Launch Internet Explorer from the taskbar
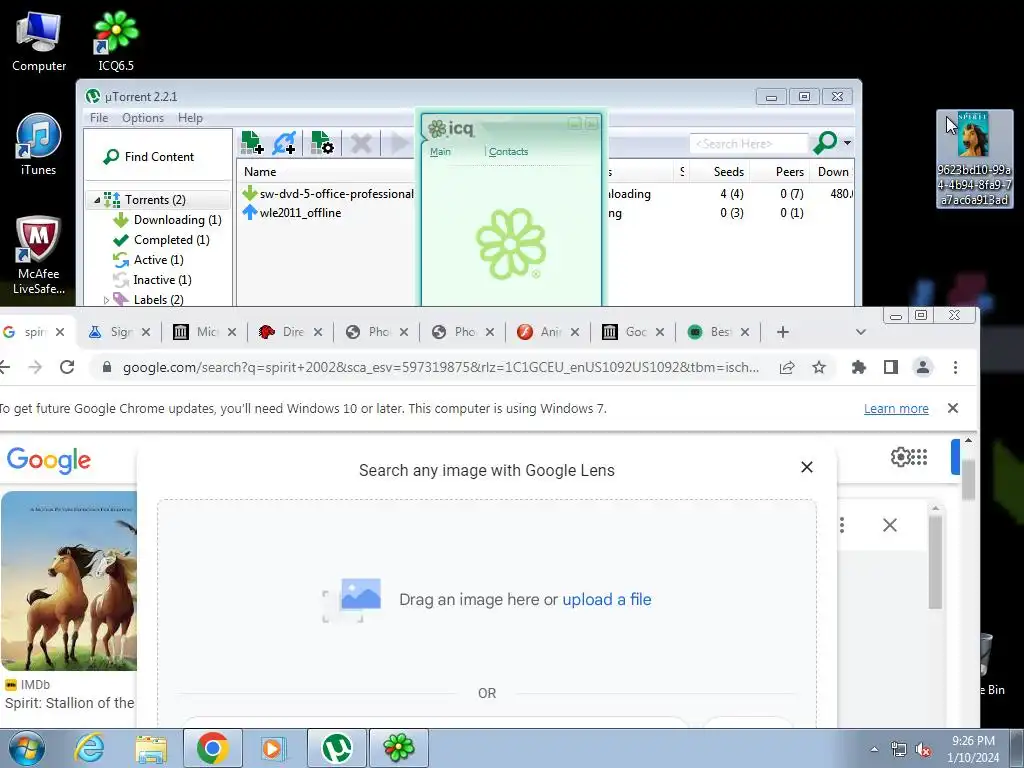 point(89,748)
